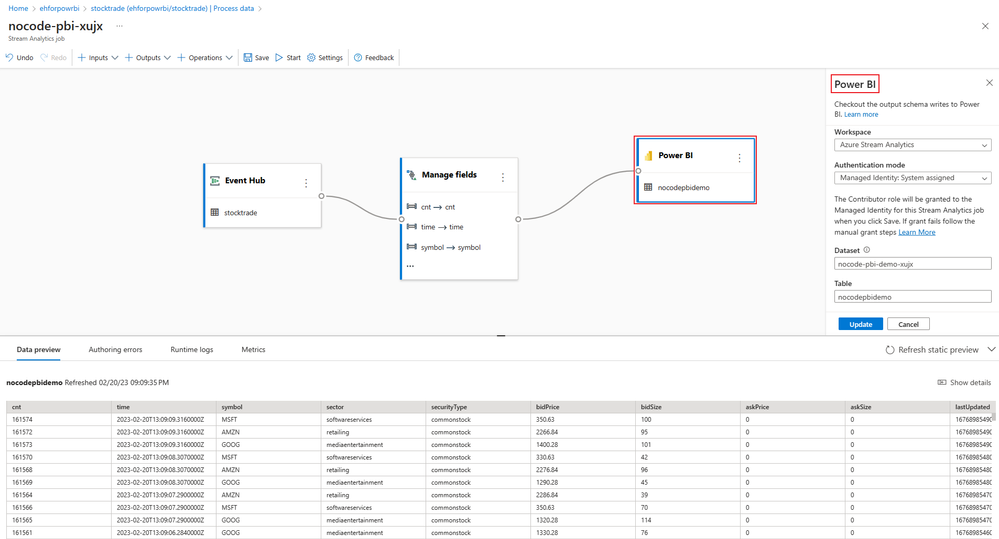999x539 pixels.
Task: Click nocodepbidemo table icon in Power BI node
Action: click(648, 187)
